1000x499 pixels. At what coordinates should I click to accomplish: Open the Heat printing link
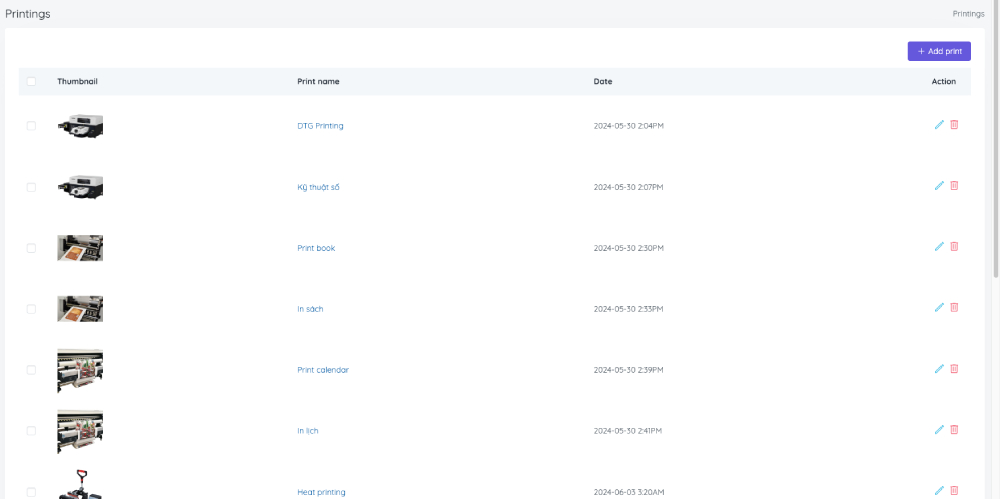(x=321, y=492)
